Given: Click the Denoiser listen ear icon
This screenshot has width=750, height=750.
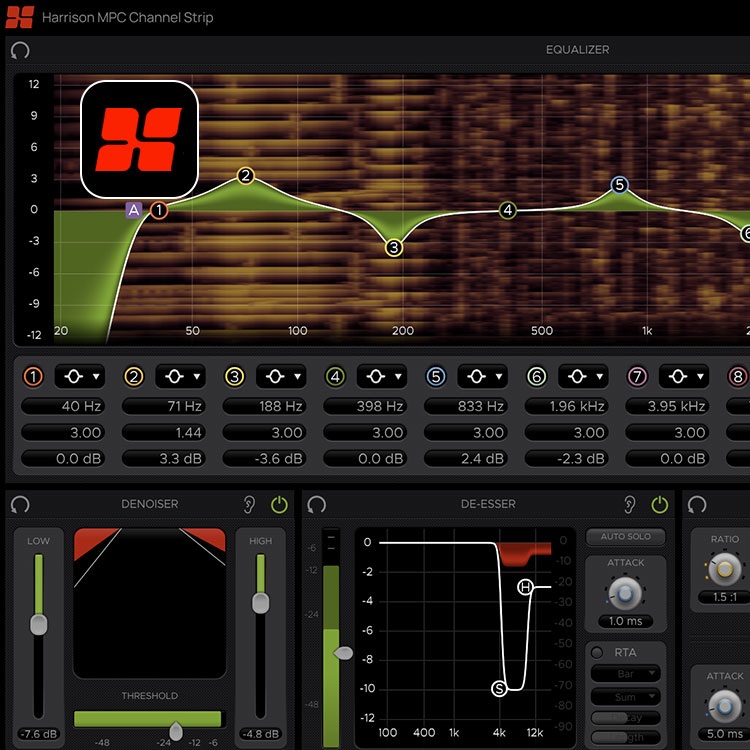Looking at the screenshot, I should 250,505.
